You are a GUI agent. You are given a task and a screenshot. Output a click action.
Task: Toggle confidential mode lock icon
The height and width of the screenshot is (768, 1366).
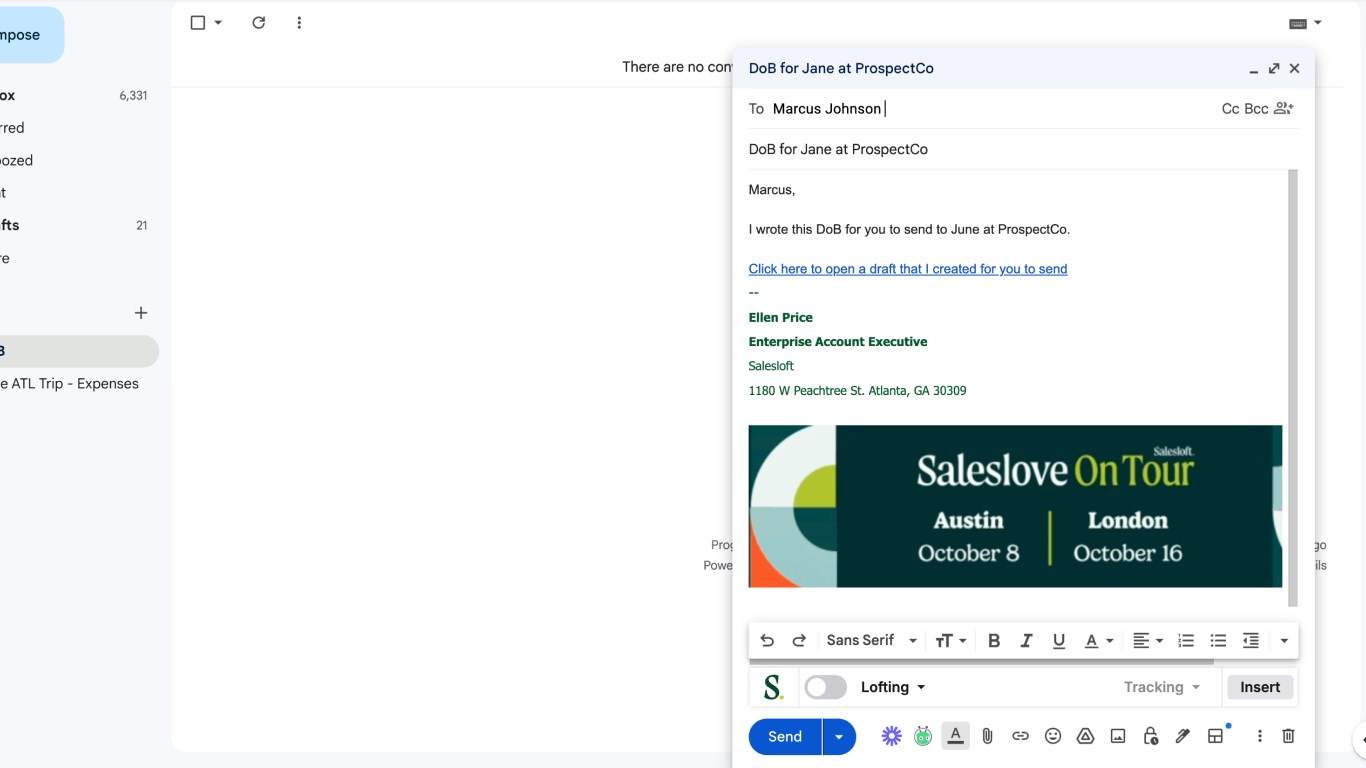coord(1150,736)
